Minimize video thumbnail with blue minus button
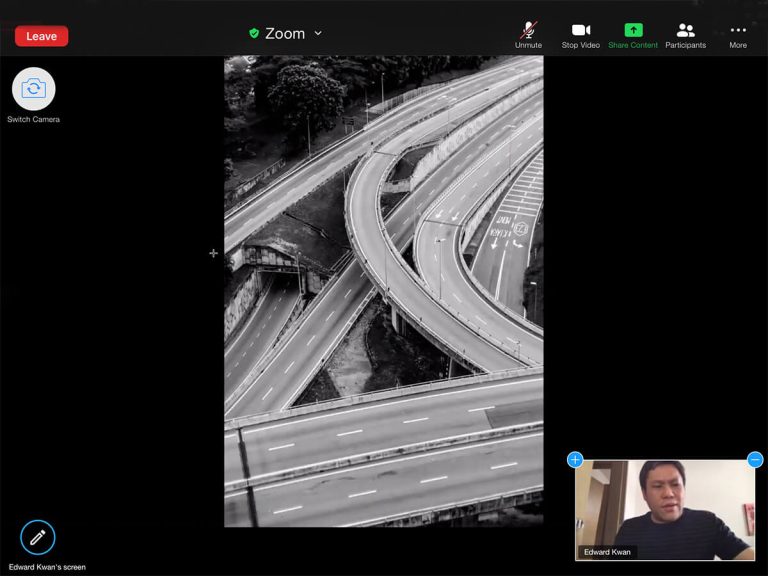 click(755, 460)
